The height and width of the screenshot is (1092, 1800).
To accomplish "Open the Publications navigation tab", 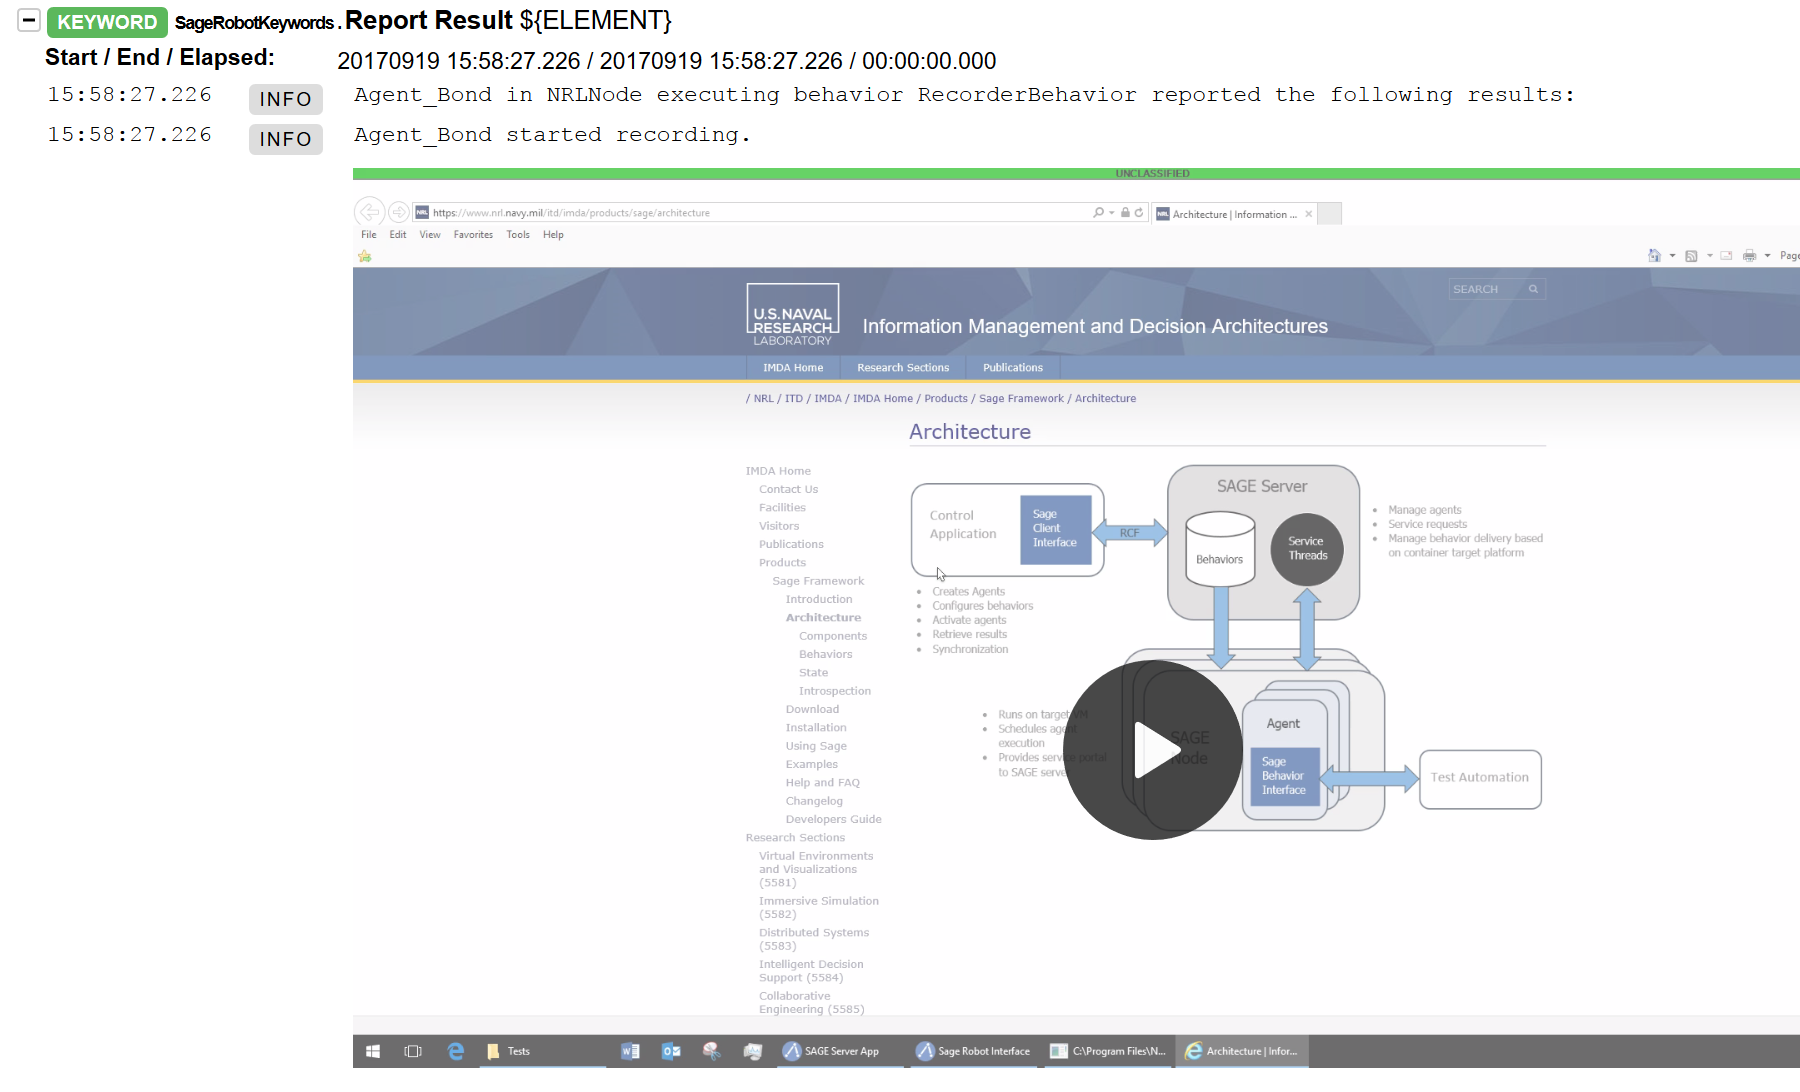I will [1013, 368].
